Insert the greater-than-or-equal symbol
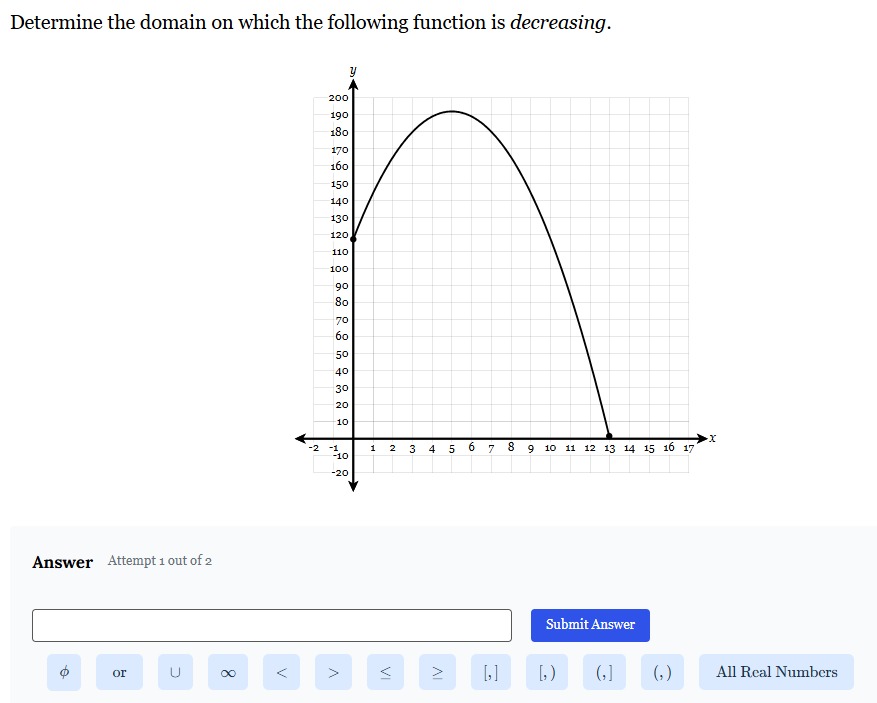Image resolution: width=877 pixels, height=703 pixels. [437, 672]
